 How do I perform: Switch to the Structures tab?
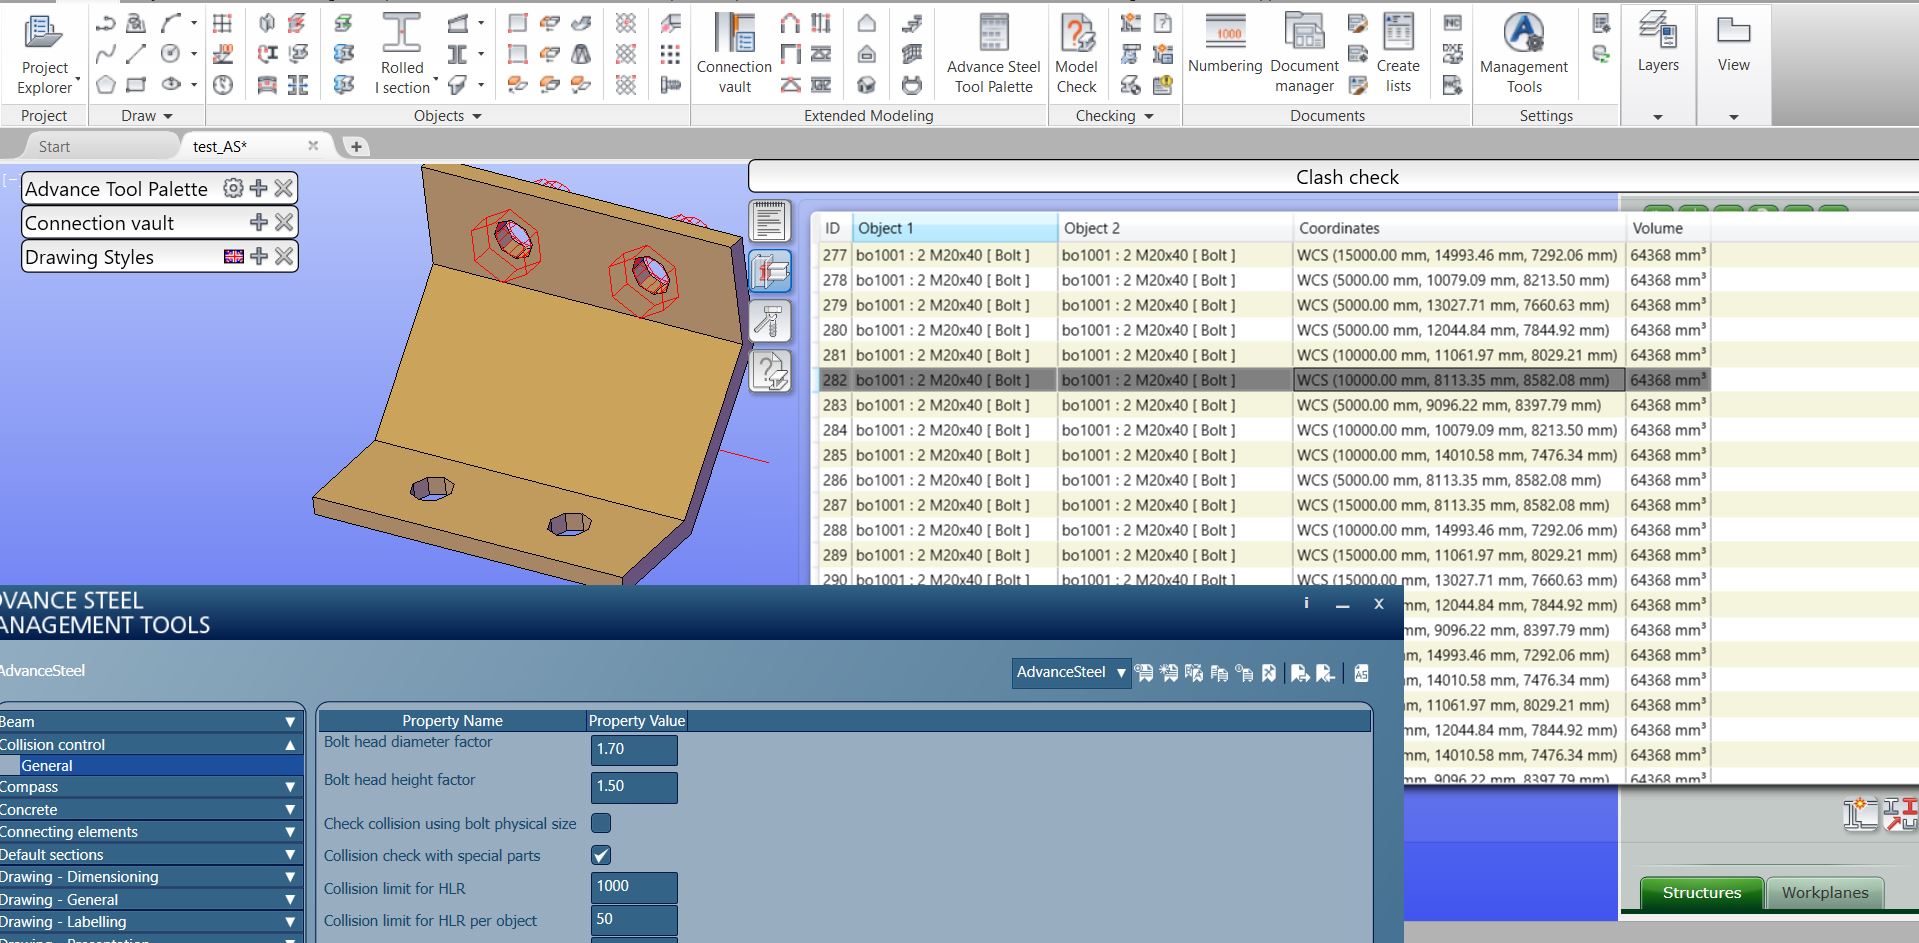click(x=1701, y=892)
